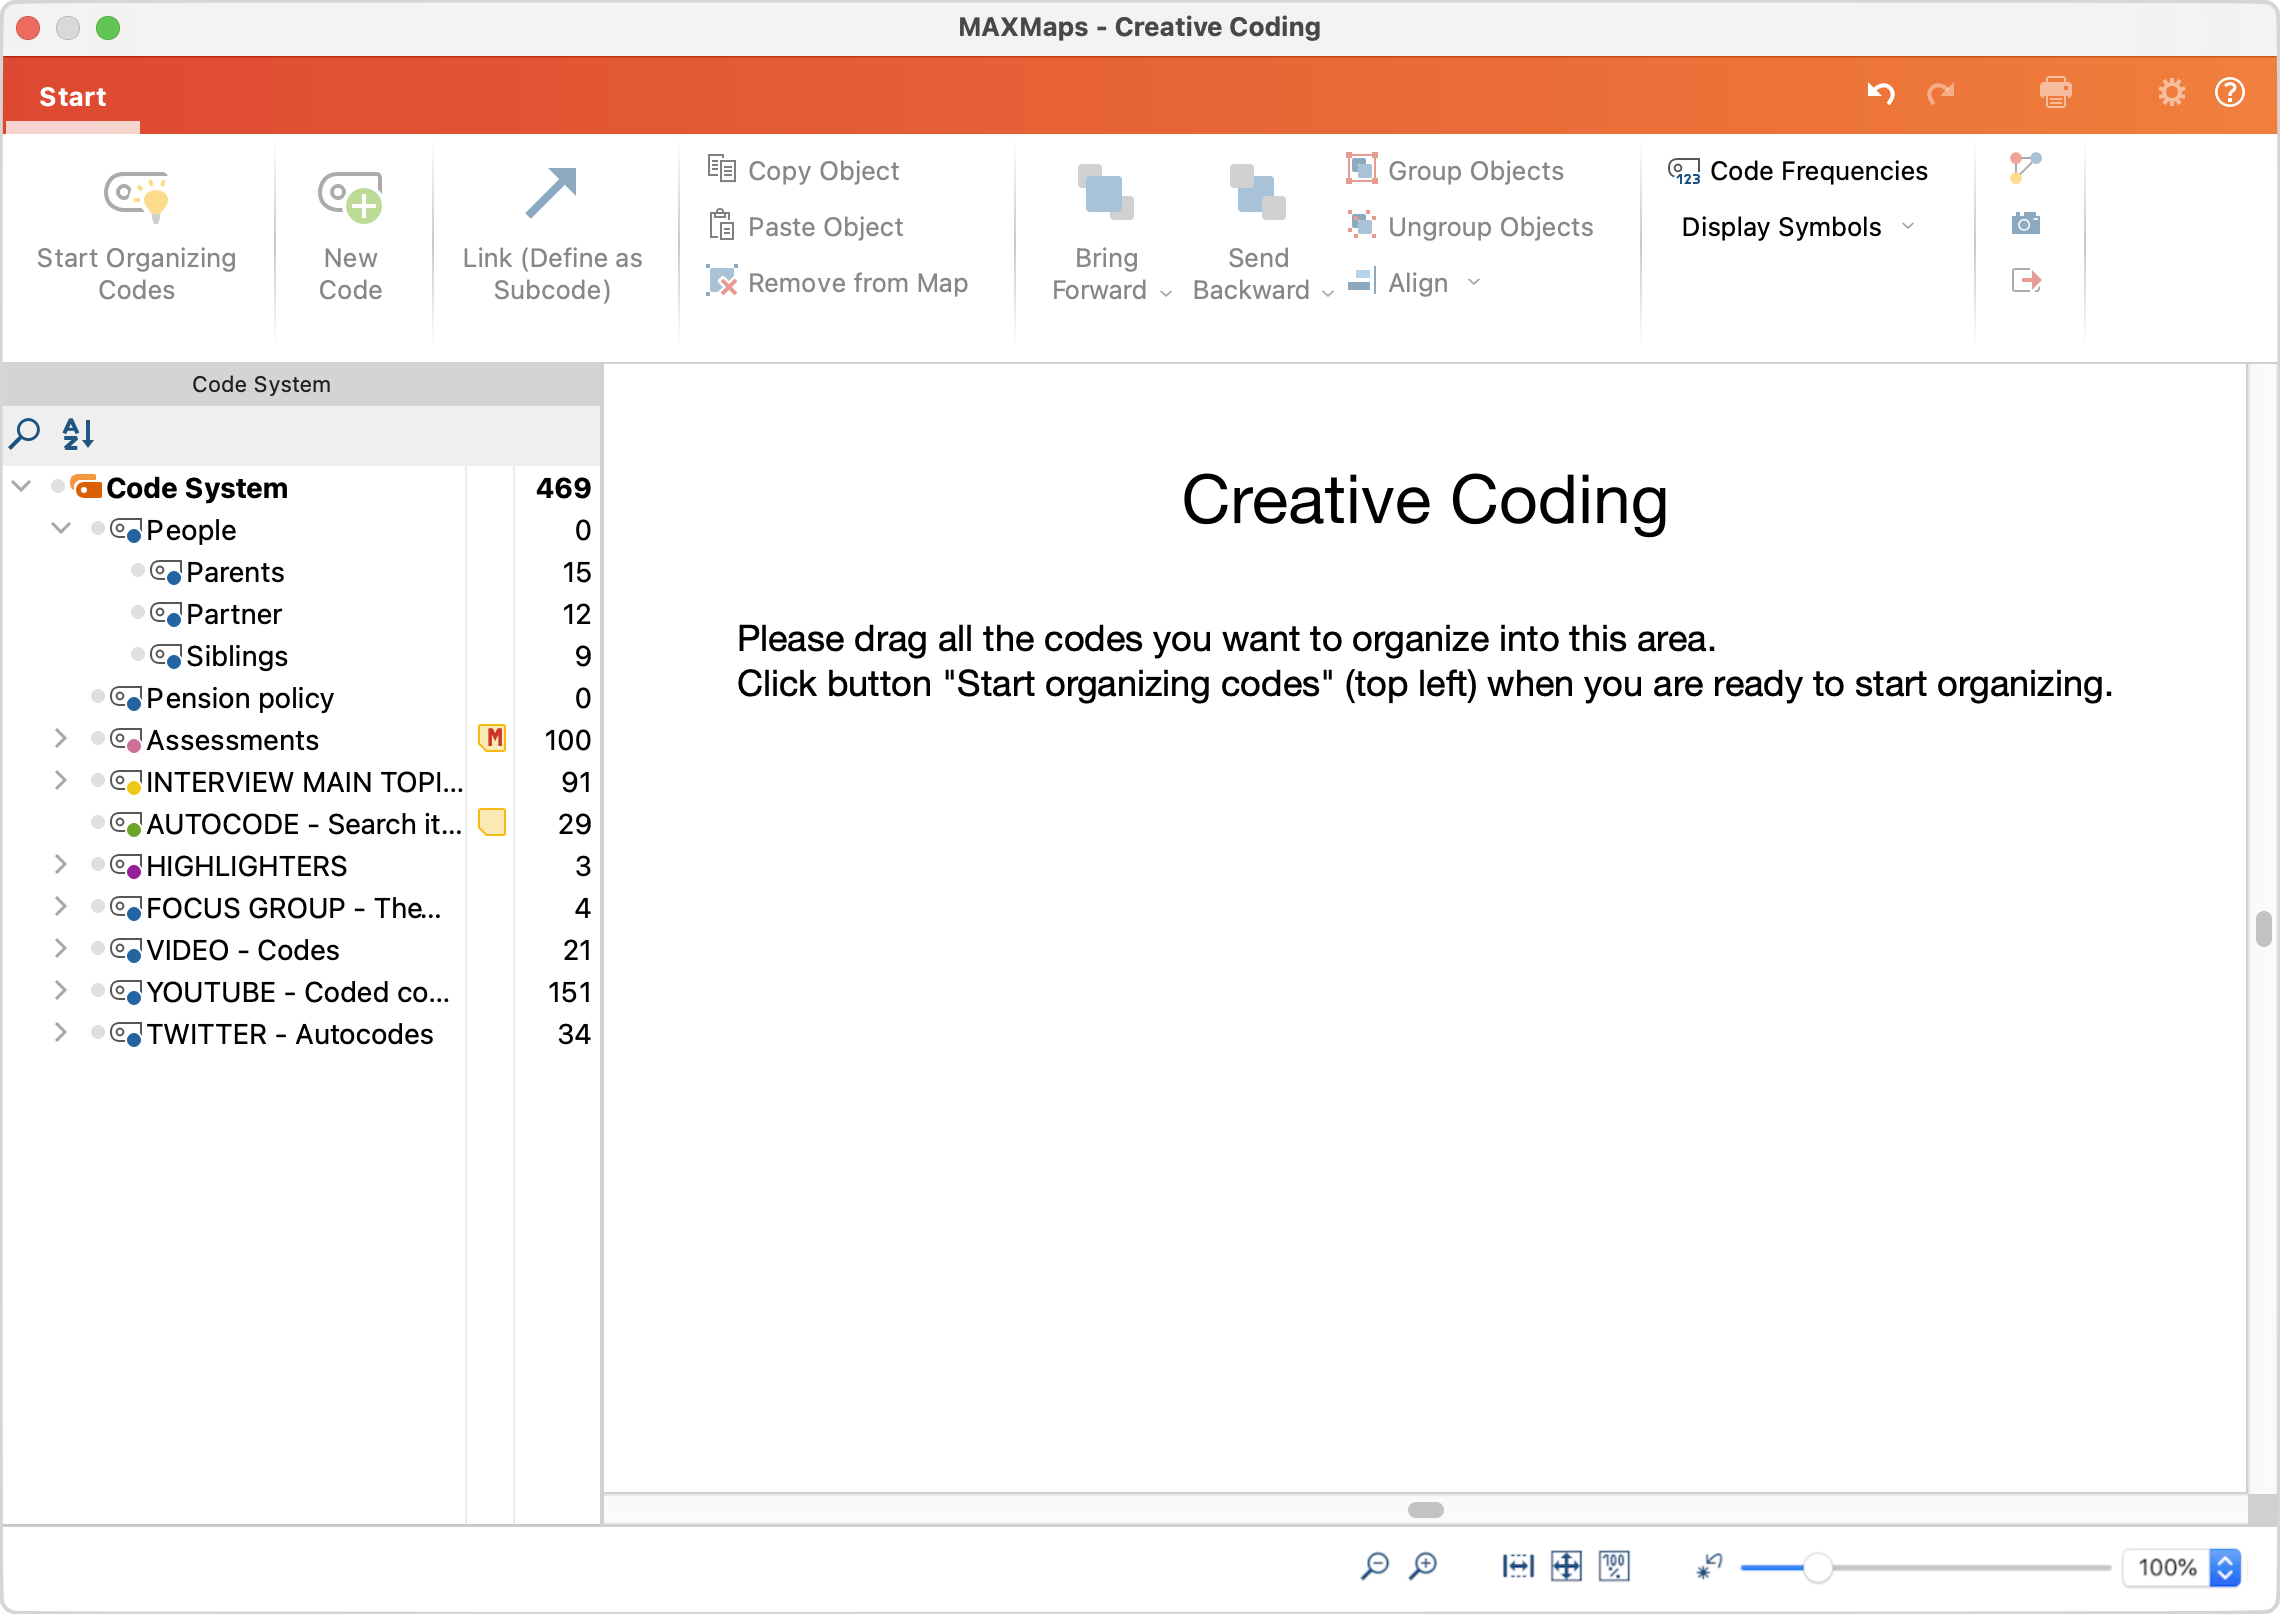The width and height of the screenshot is (2280, 1614).
Task: Fit whole map to window icon
Action: pos(1566,1566)
